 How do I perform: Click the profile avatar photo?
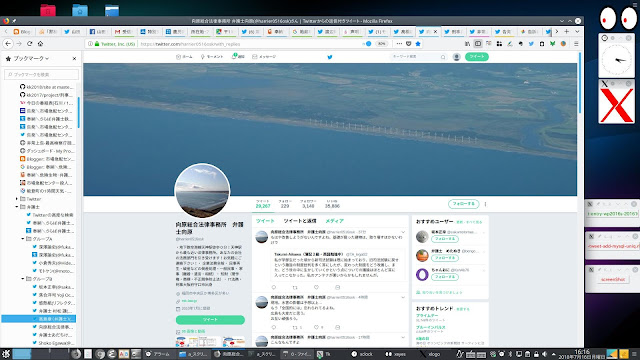tap(202, 191)
